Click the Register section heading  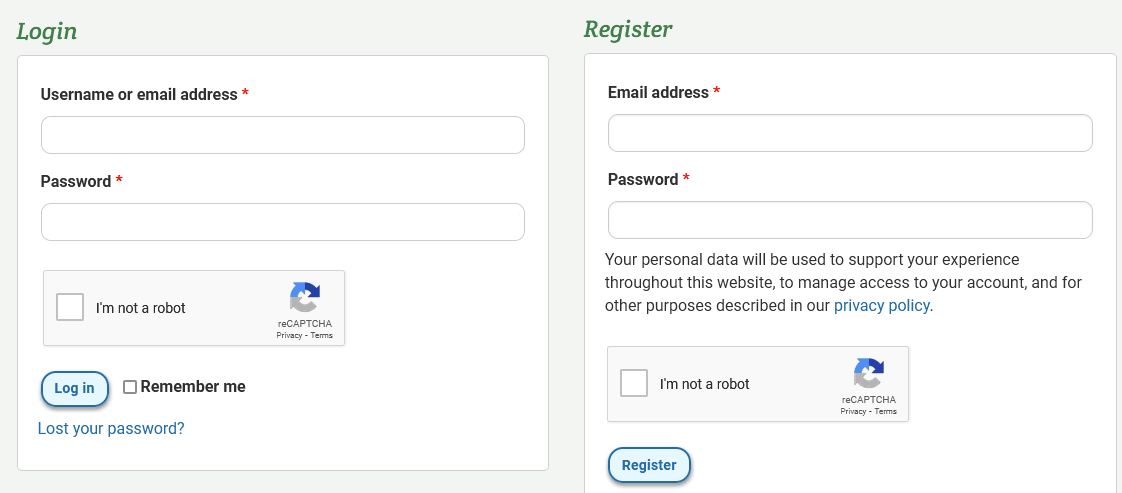click(628, 29)
